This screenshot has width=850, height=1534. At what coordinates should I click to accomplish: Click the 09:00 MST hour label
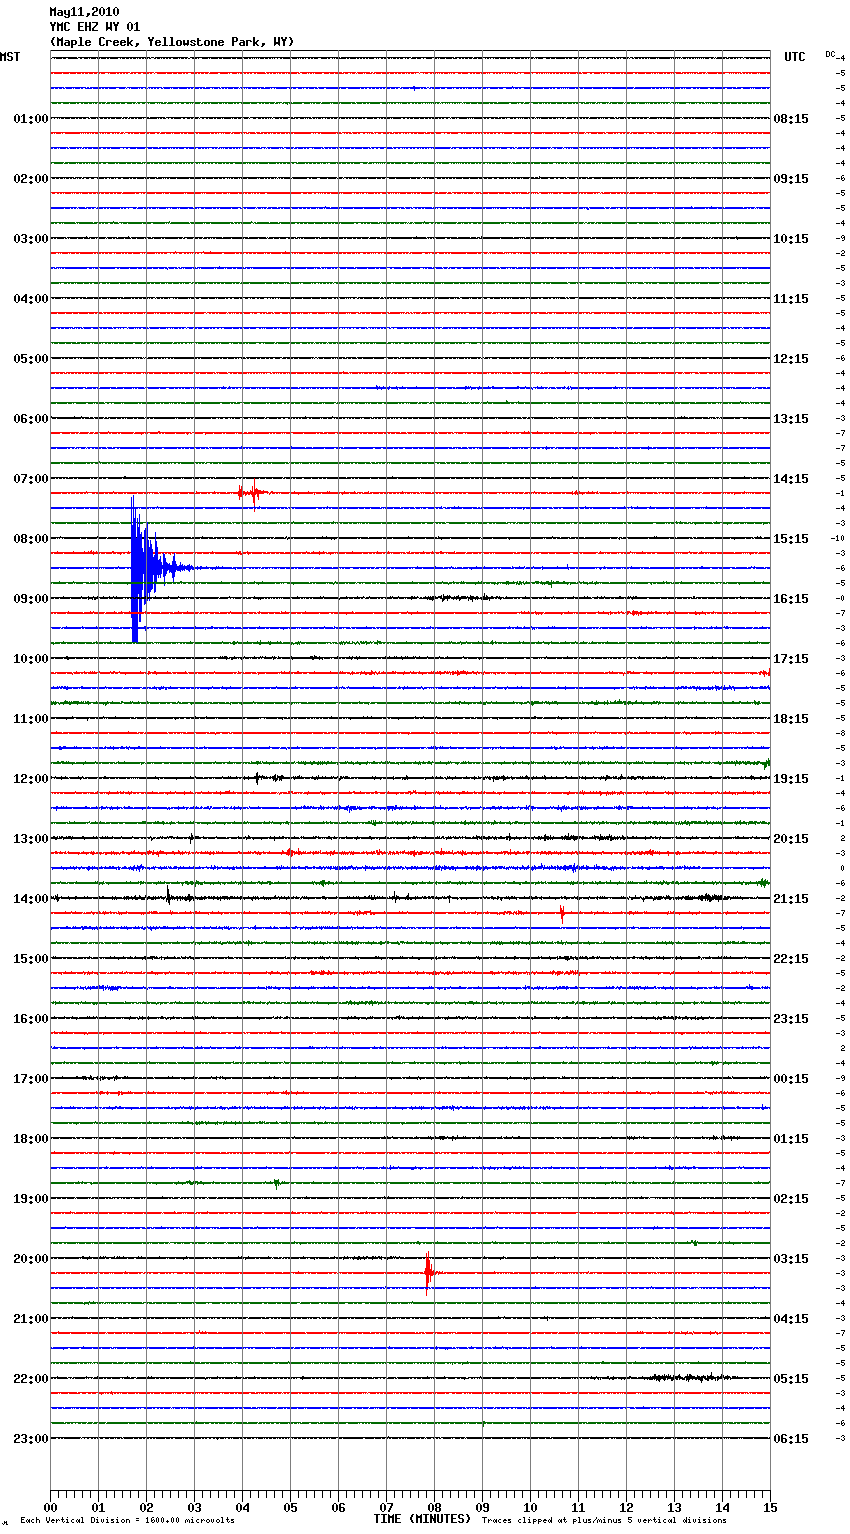pos(31,599)
